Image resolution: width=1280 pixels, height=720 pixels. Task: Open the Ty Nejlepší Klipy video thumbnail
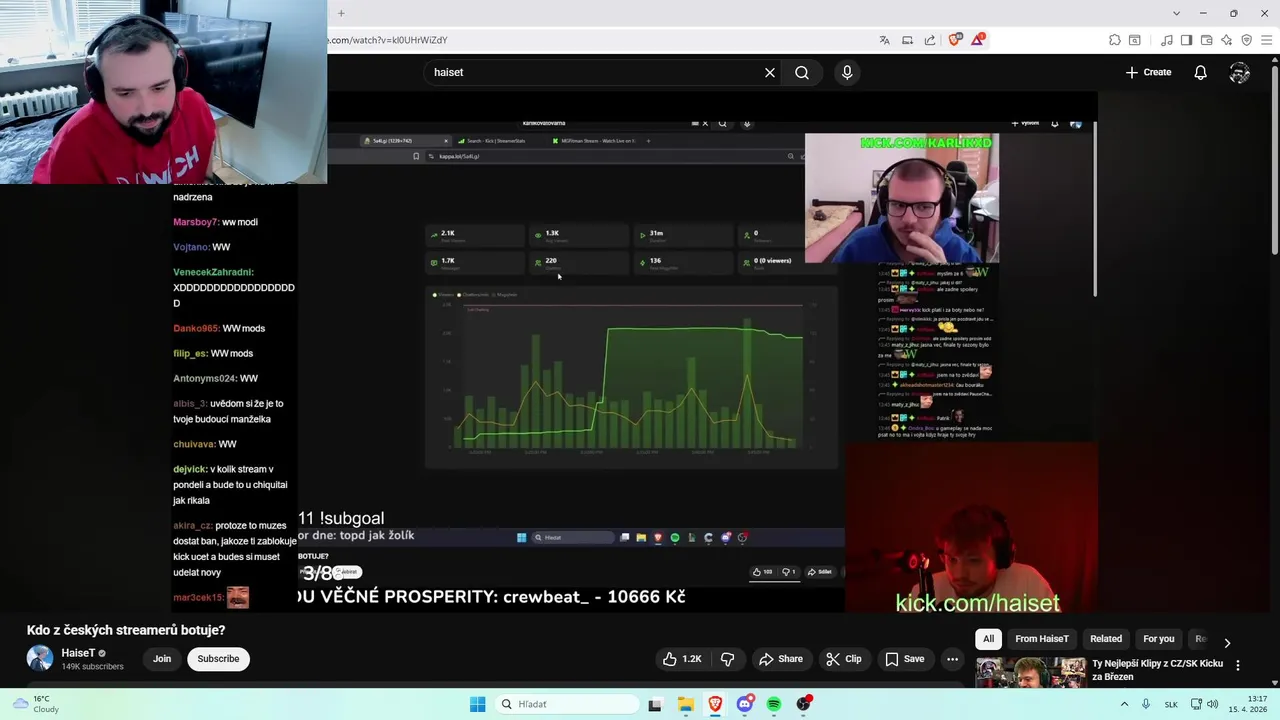[1031, 673]
